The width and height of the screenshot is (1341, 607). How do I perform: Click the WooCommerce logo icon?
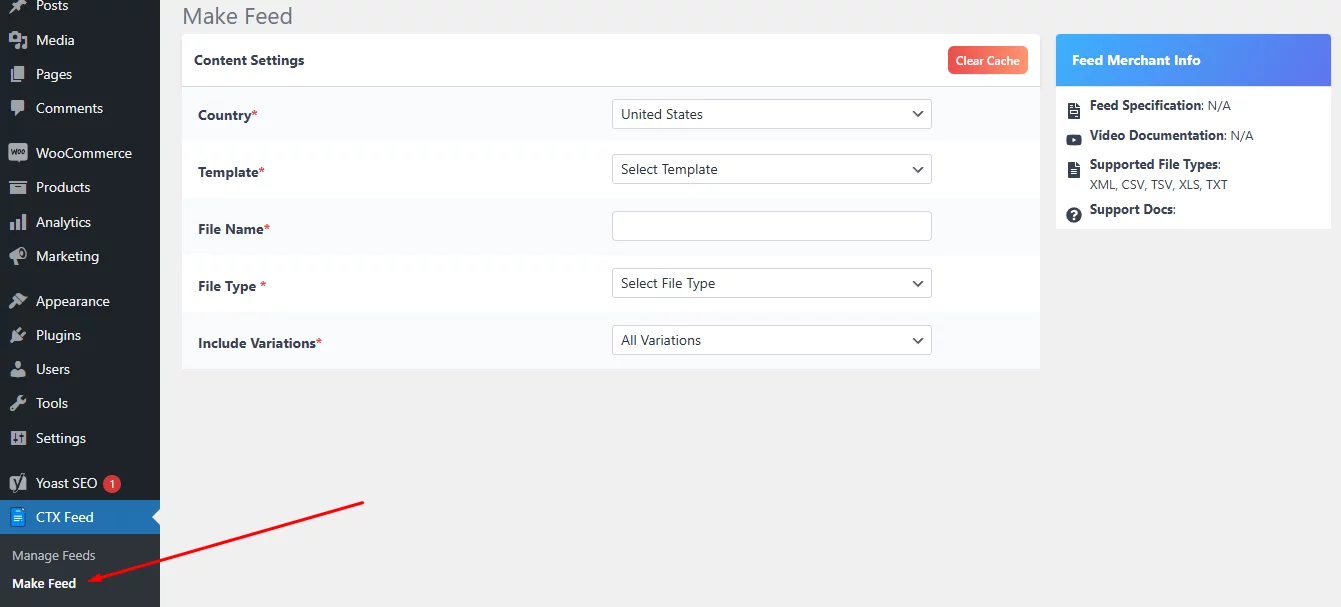pos(18,153)
